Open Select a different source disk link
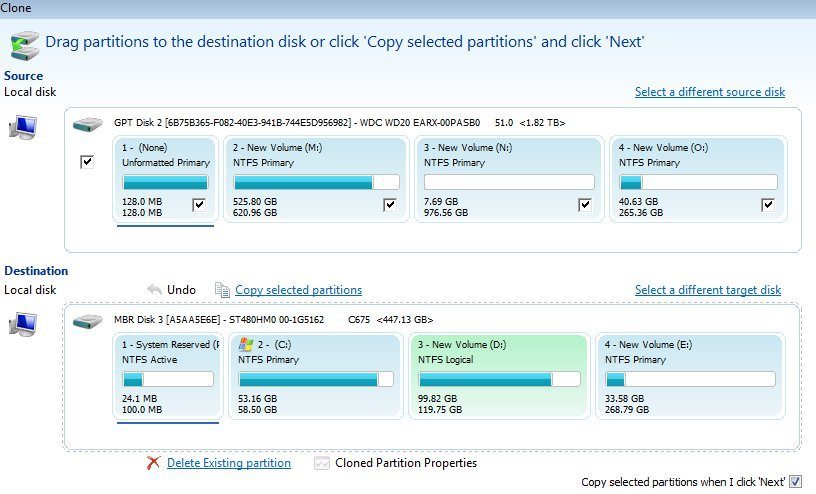 coord(710,92)
